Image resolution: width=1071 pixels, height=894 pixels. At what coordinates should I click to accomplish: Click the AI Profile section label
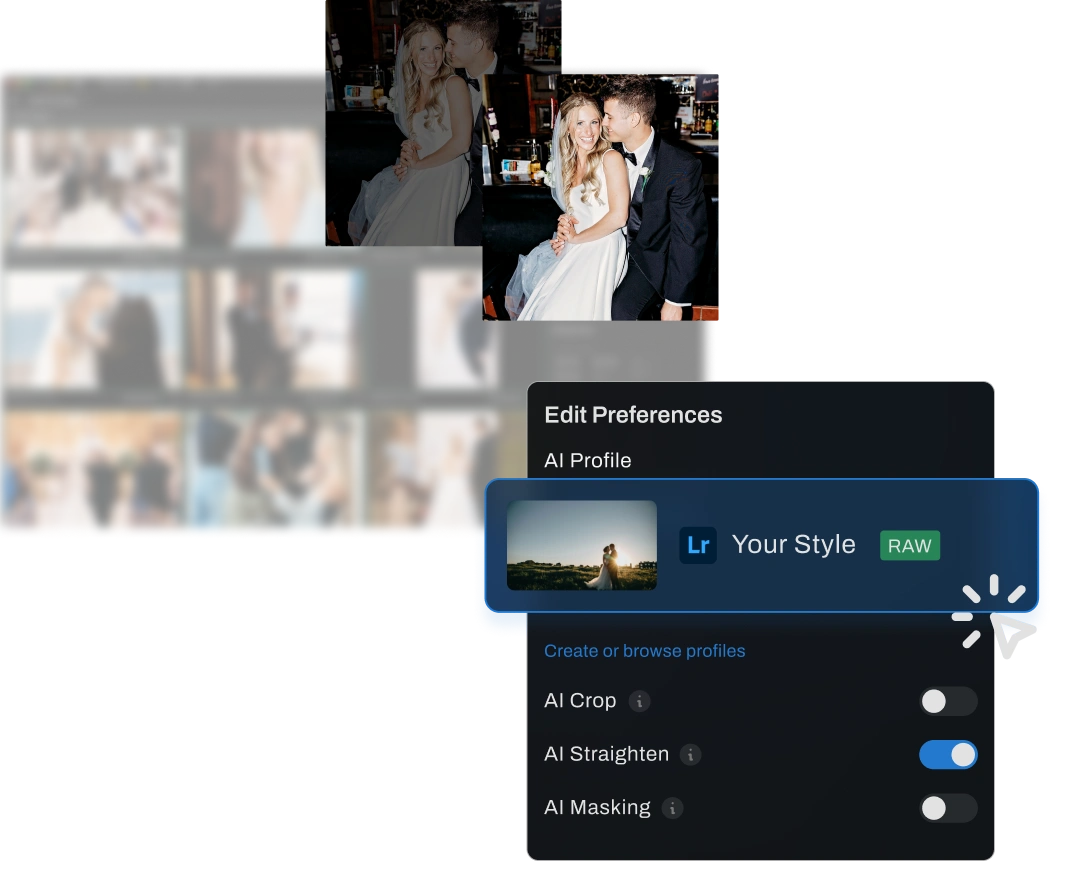click(x=587, y=461)
